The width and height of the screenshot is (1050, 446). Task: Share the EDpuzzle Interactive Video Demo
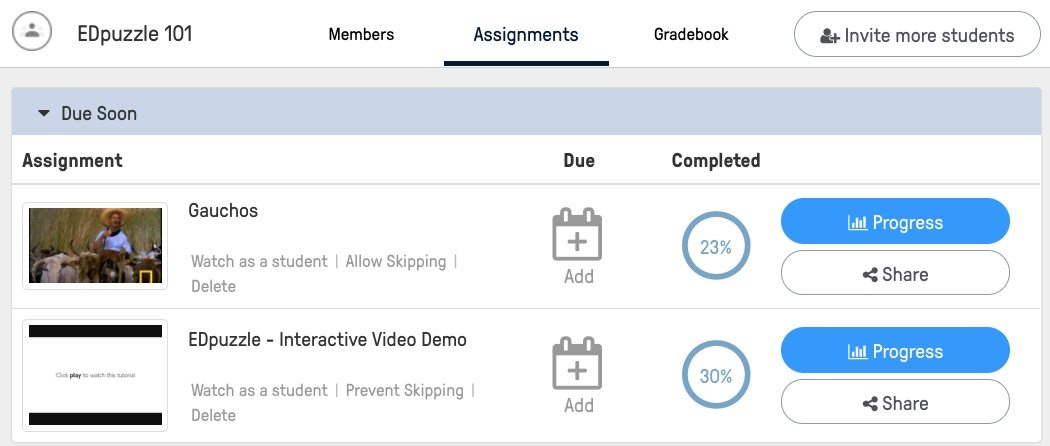point(895,403)
